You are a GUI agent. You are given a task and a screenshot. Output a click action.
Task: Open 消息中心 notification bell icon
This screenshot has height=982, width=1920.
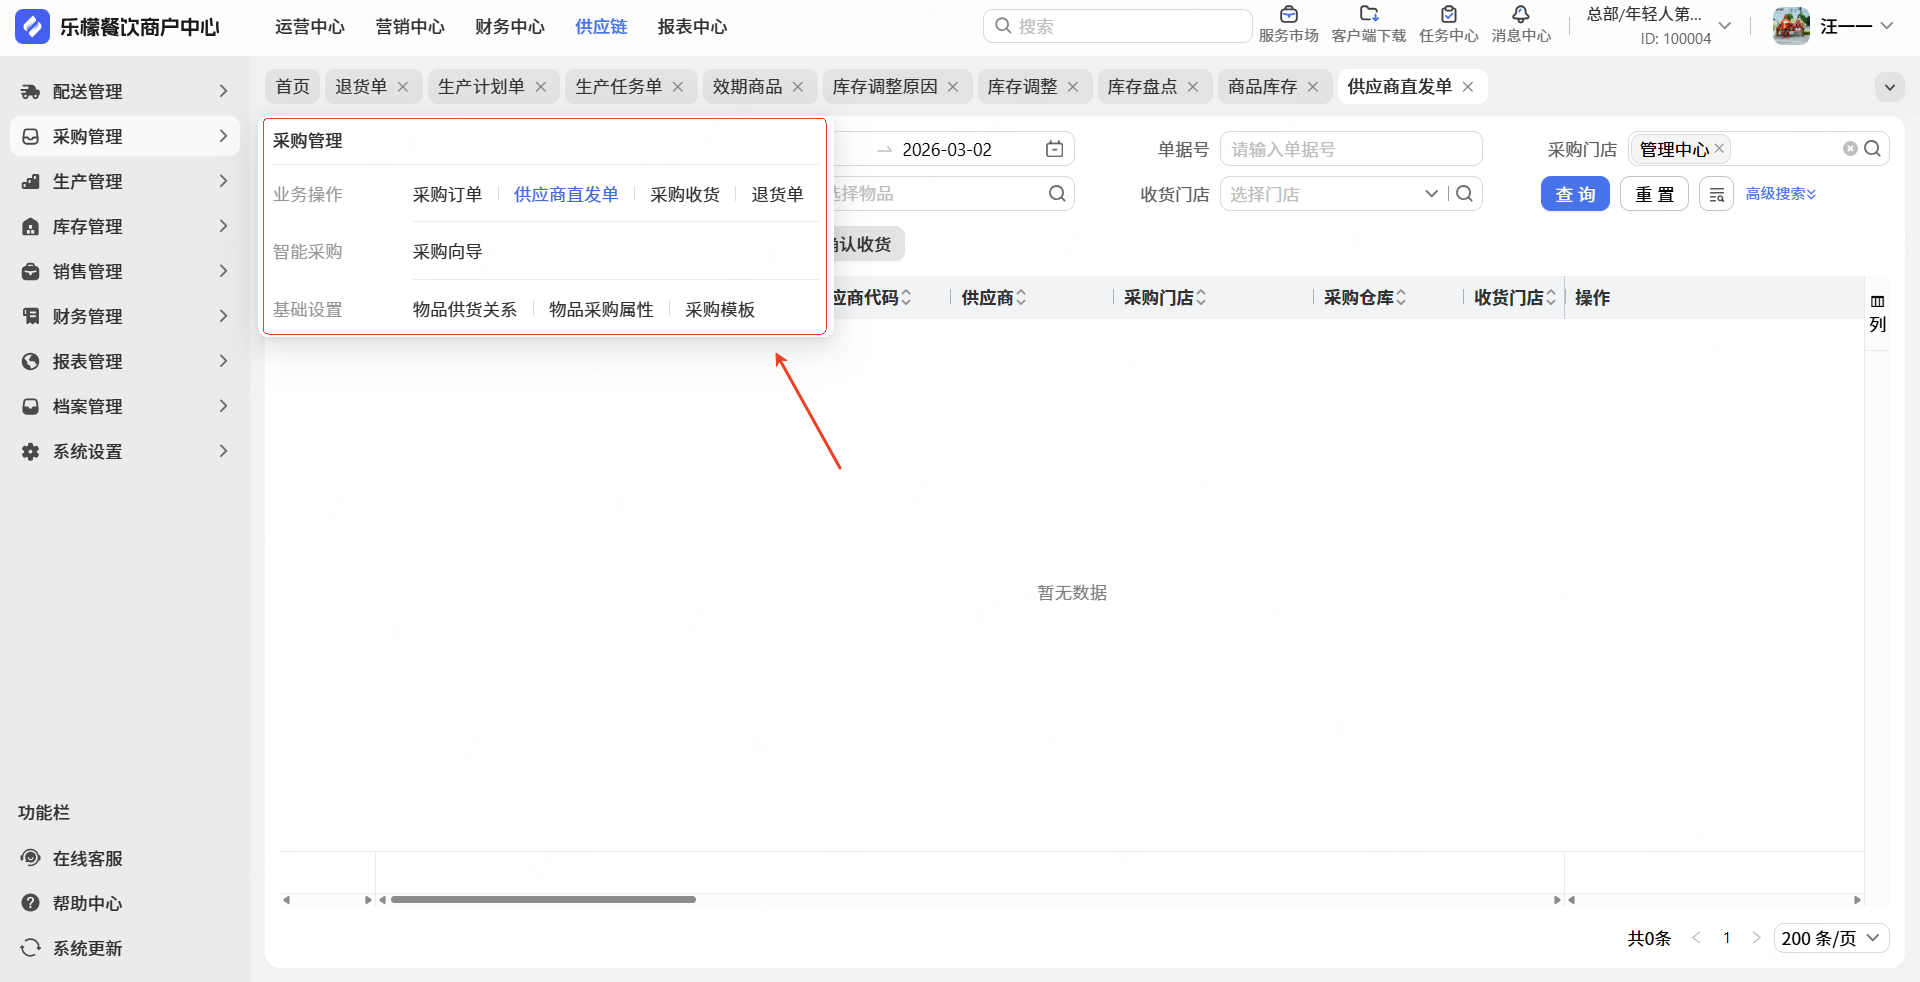[x=1520, y=24]
